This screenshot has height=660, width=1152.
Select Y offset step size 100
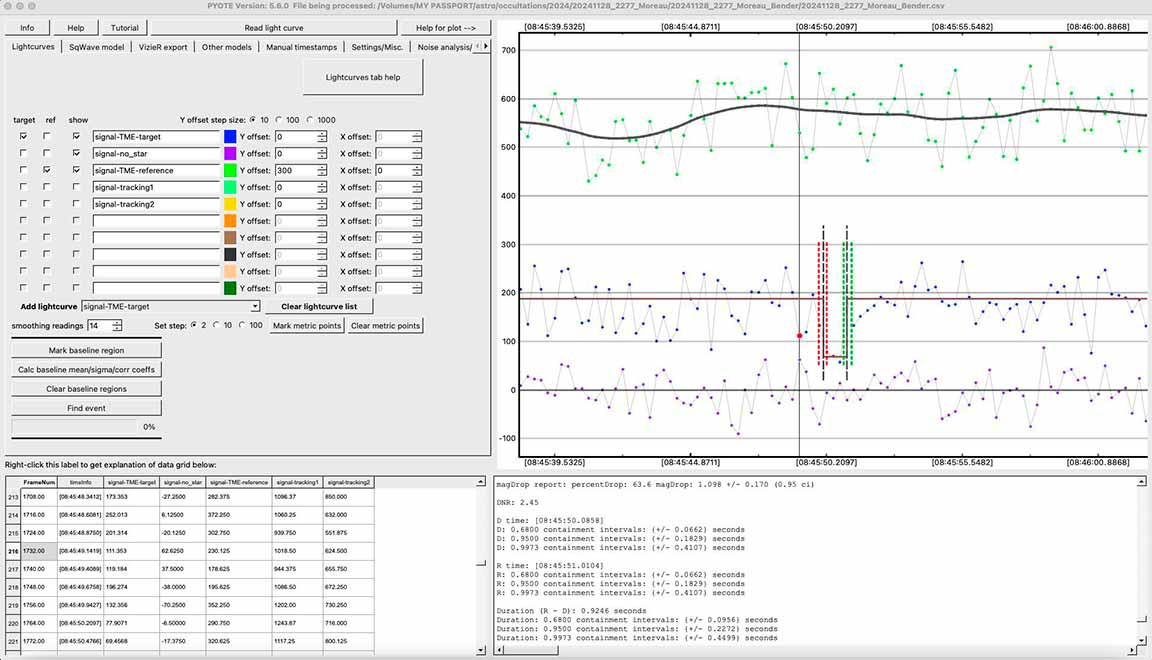(x=278, y=120)
